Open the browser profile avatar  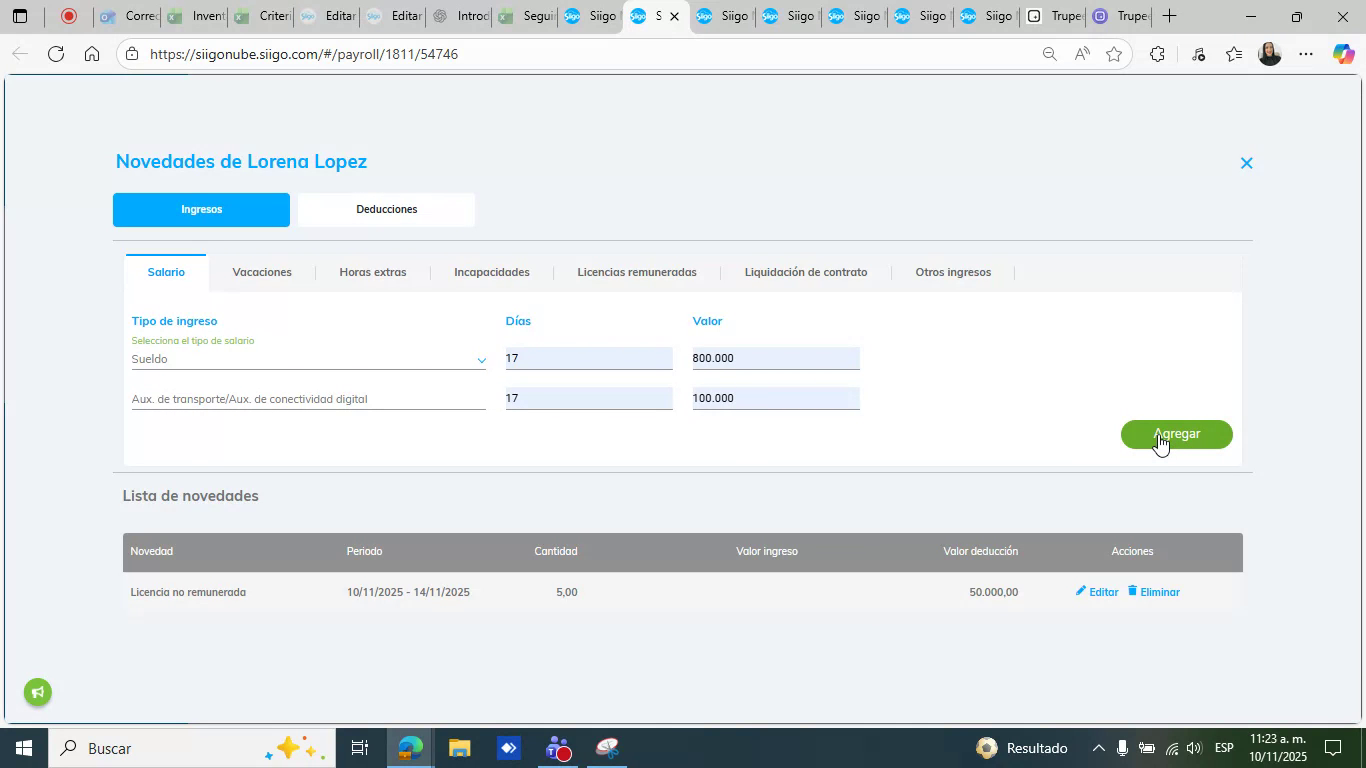coord(1270,54)
